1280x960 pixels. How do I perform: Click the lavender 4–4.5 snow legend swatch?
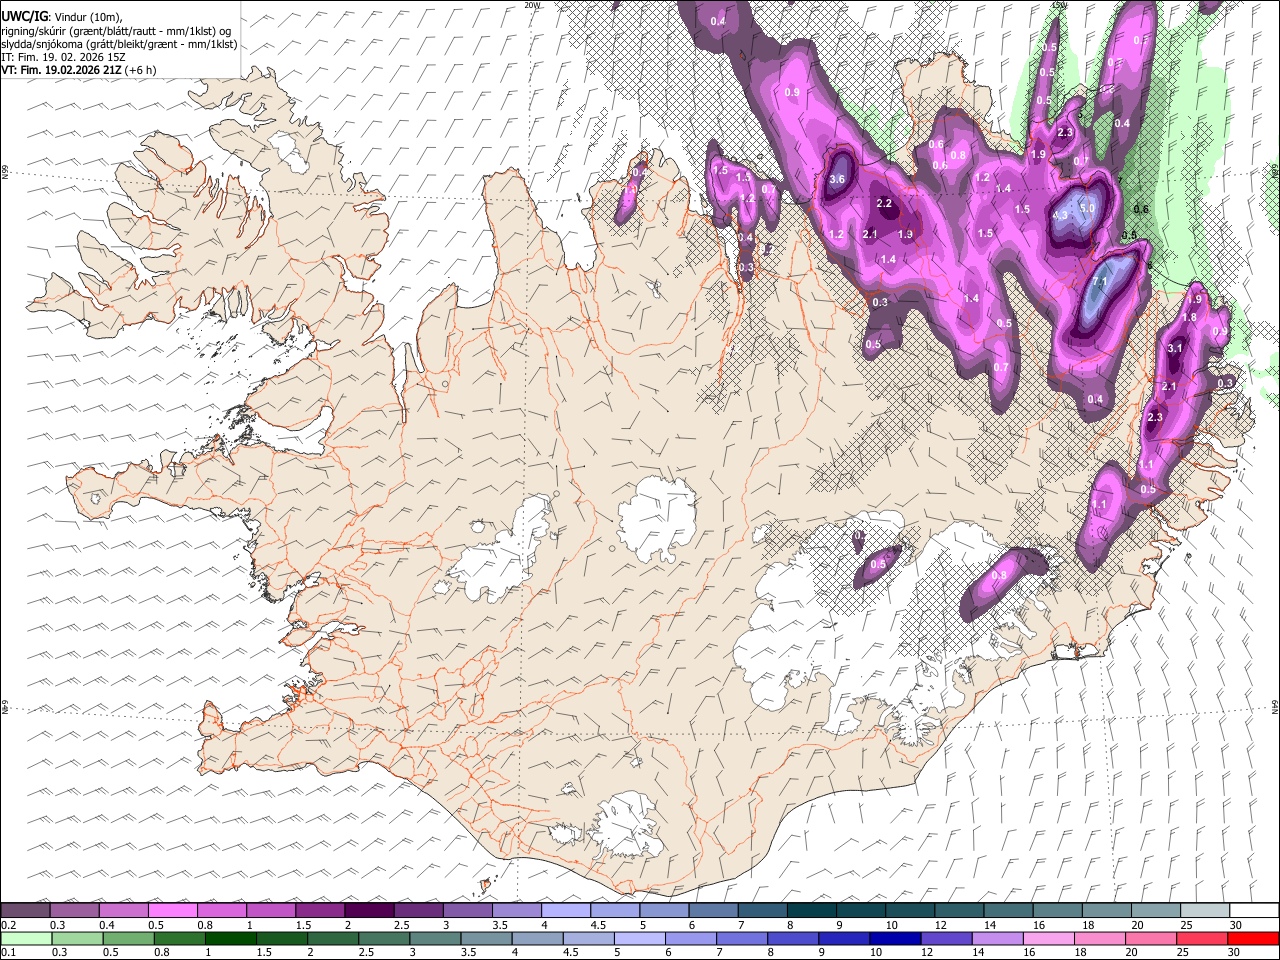coord(566,910)
